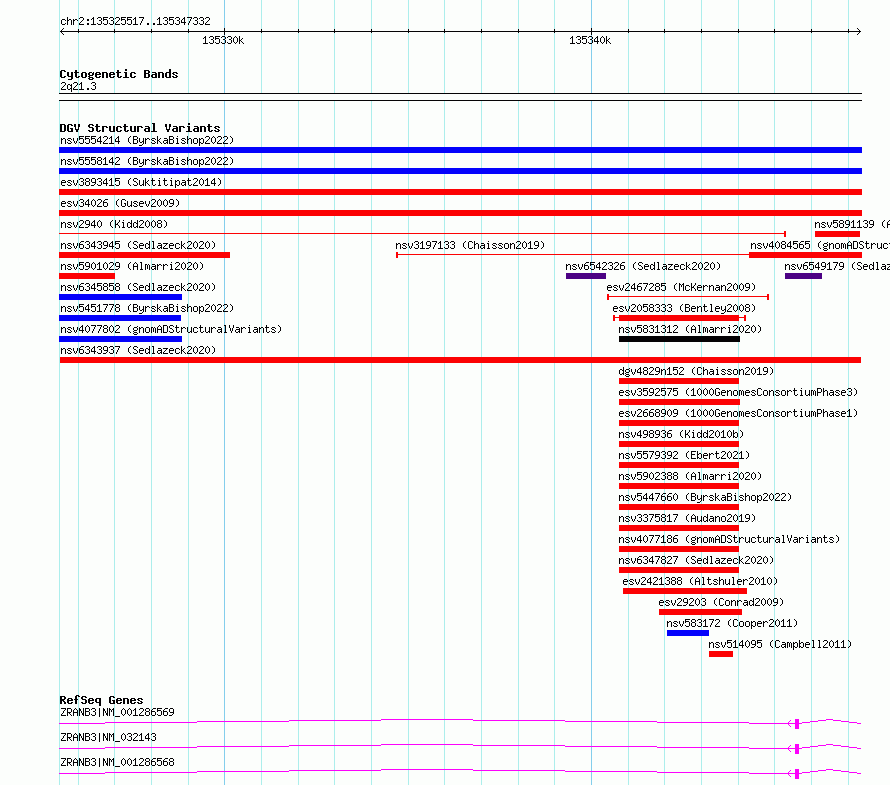The image size is (890, 785).
Task: Click nsv4084565 gnomAD variant label
Action: (x=820, y=245)
